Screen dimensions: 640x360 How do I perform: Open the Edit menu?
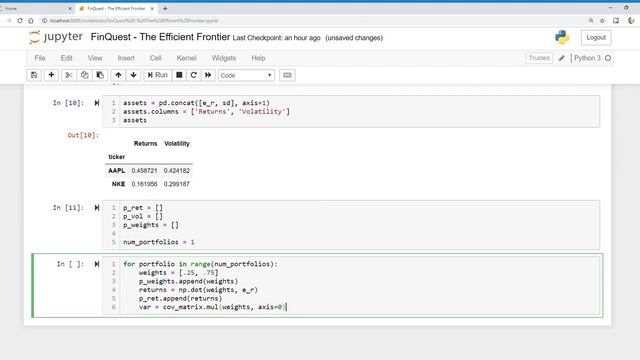[x=67, y=58]
